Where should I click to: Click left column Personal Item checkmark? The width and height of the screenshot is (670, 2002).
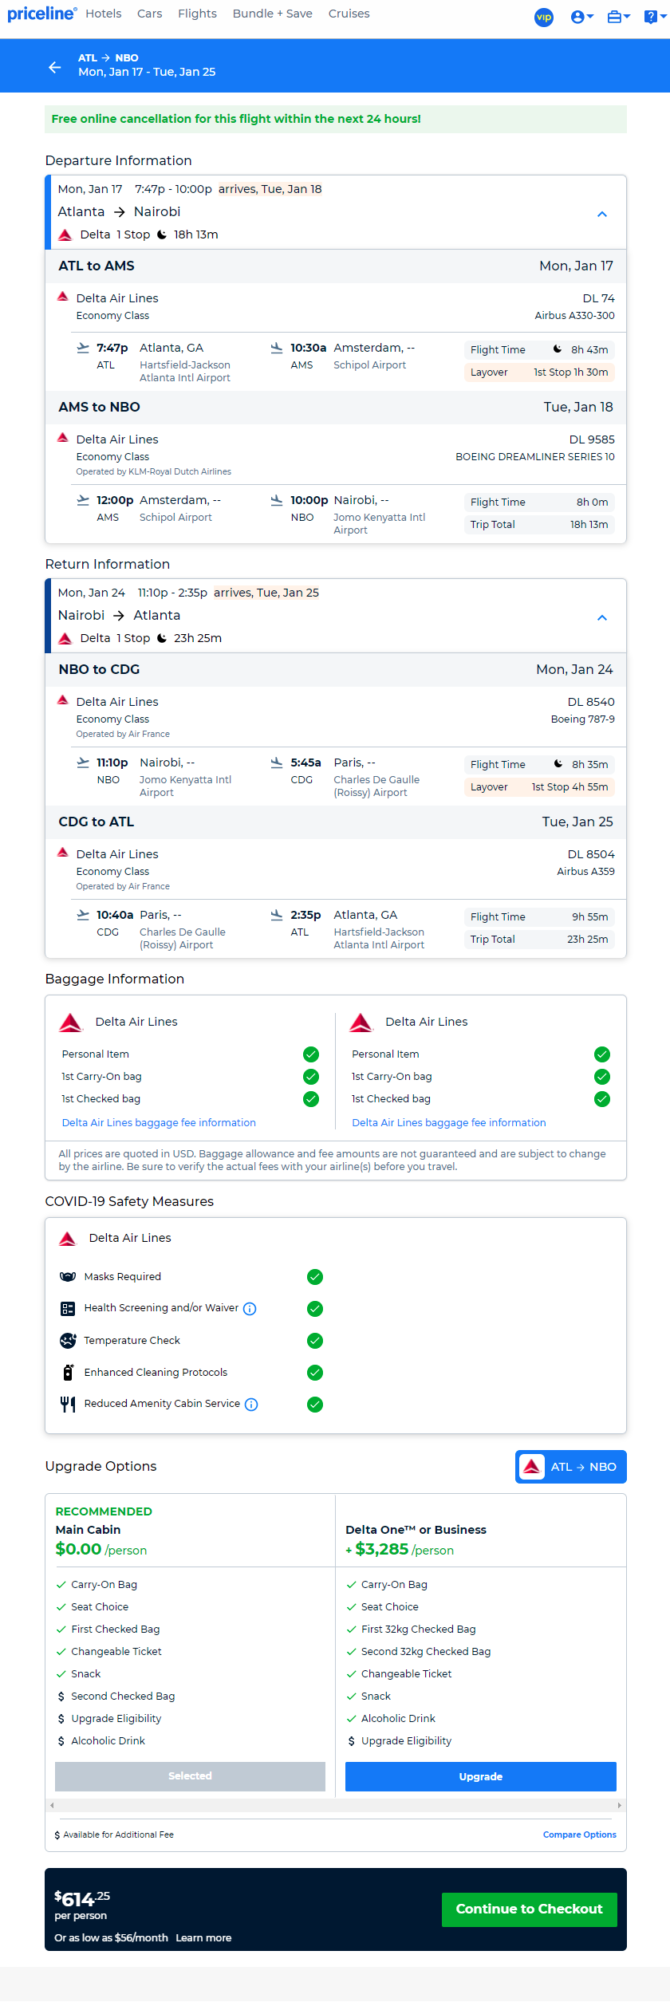tap(311, 1054)
